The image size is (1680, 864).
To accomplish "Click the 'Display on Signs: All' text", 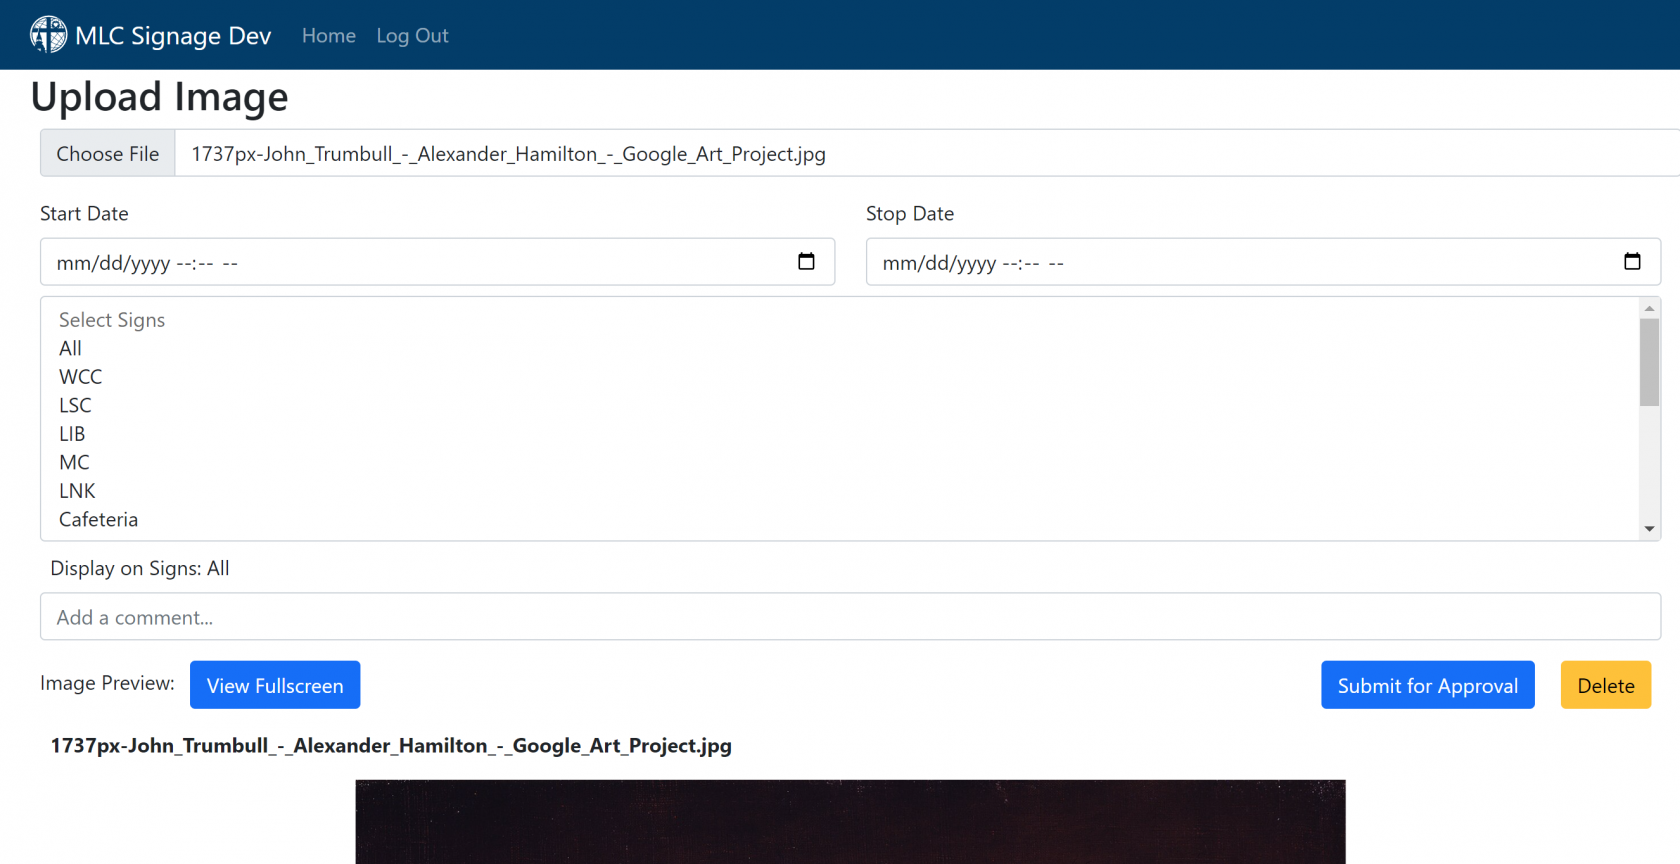I will (140, 568).
